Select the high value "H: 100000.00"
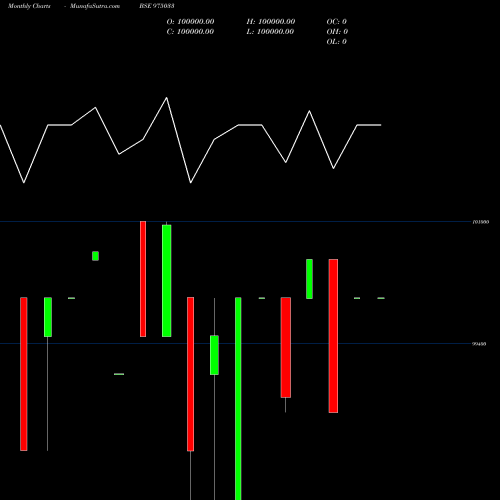Image resolution: width=500 pixels, height=500 pixels. [x=271, y=22]
